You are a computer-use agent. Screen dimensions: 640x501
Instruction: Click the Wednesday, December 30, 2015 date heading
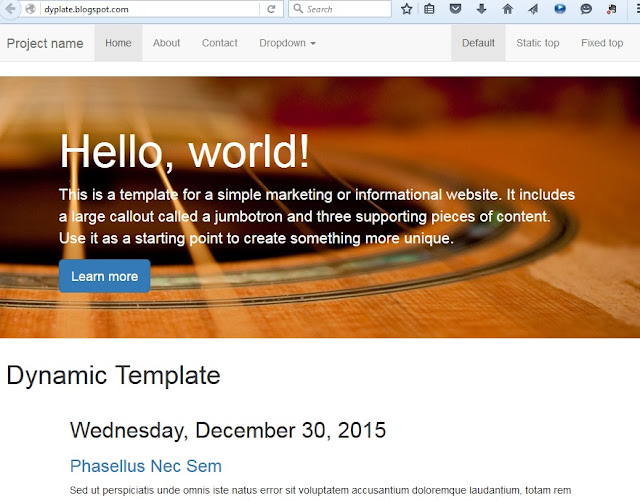point(228,430)
